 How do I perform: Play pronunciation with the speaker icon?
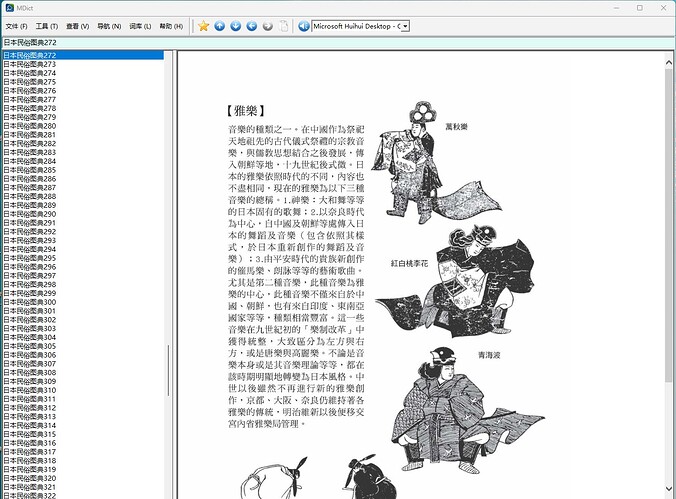(304, 26)
